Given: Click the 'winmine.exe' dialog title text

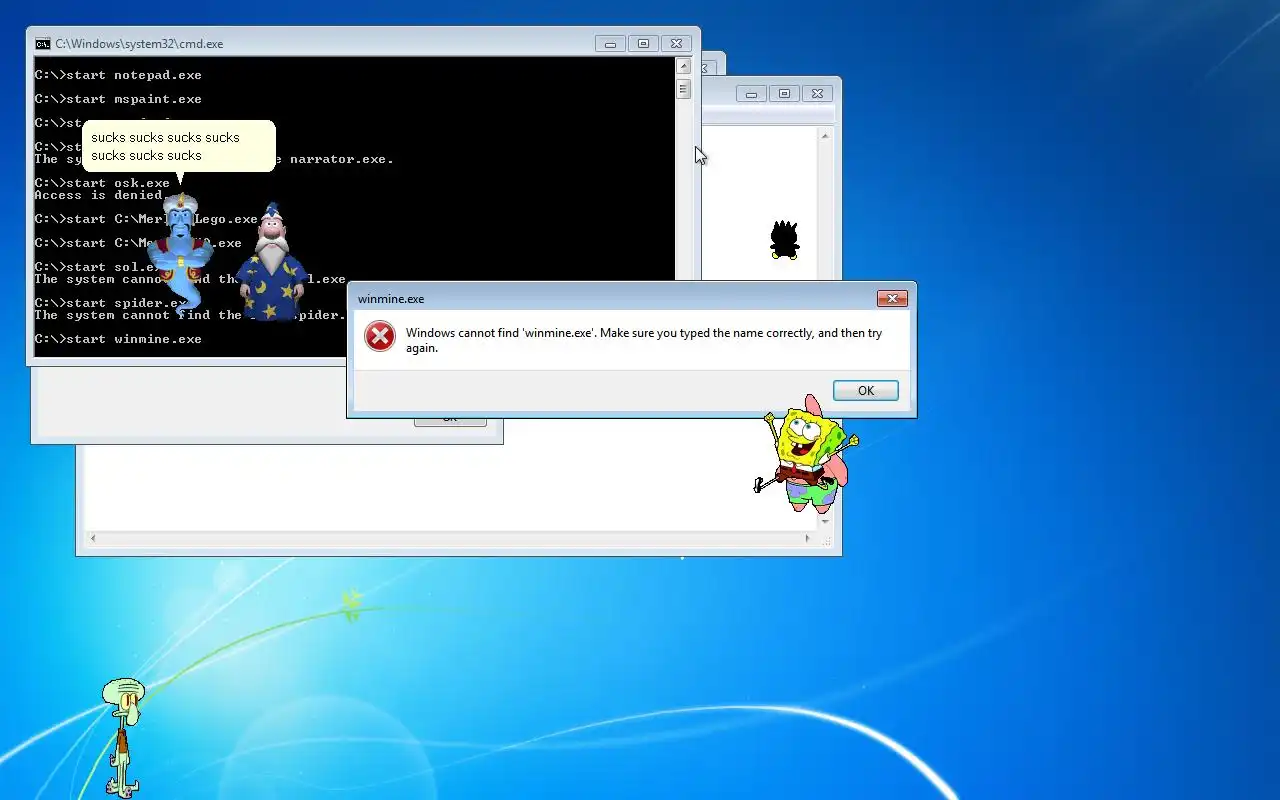Looking at the screenshot, I should click(x=391, y=299).
